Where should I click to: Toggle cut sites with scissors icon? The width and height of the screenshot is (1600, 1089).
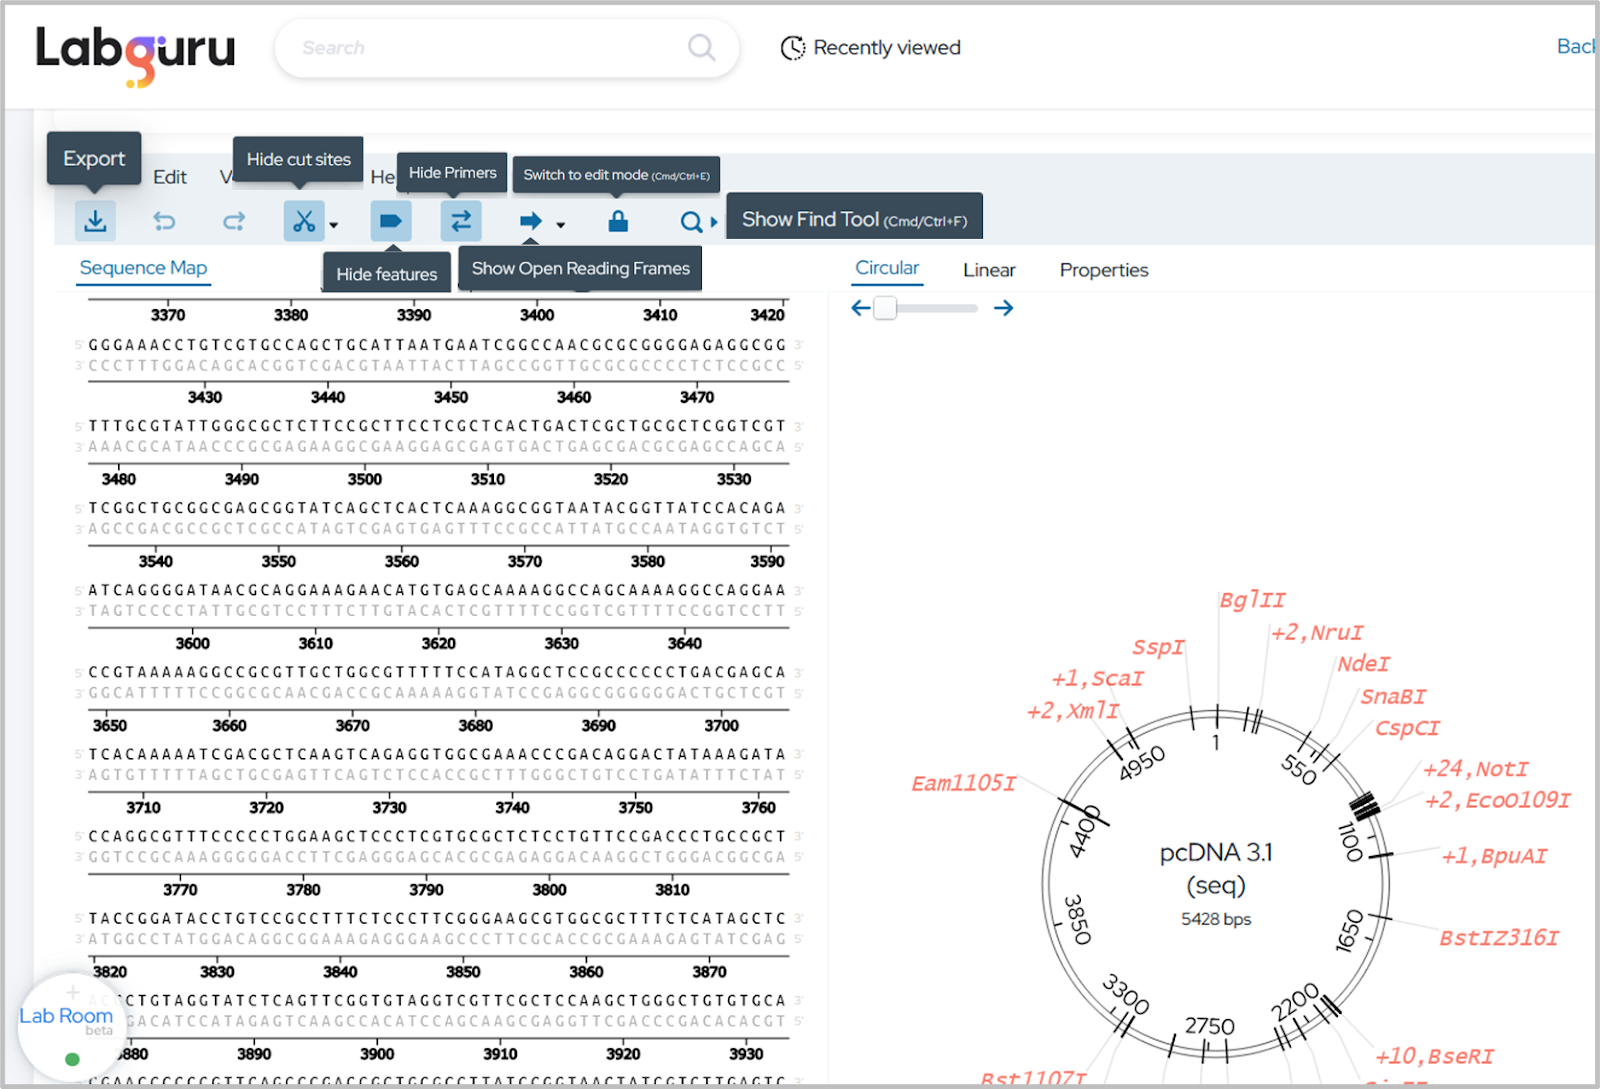coord(304,221)
